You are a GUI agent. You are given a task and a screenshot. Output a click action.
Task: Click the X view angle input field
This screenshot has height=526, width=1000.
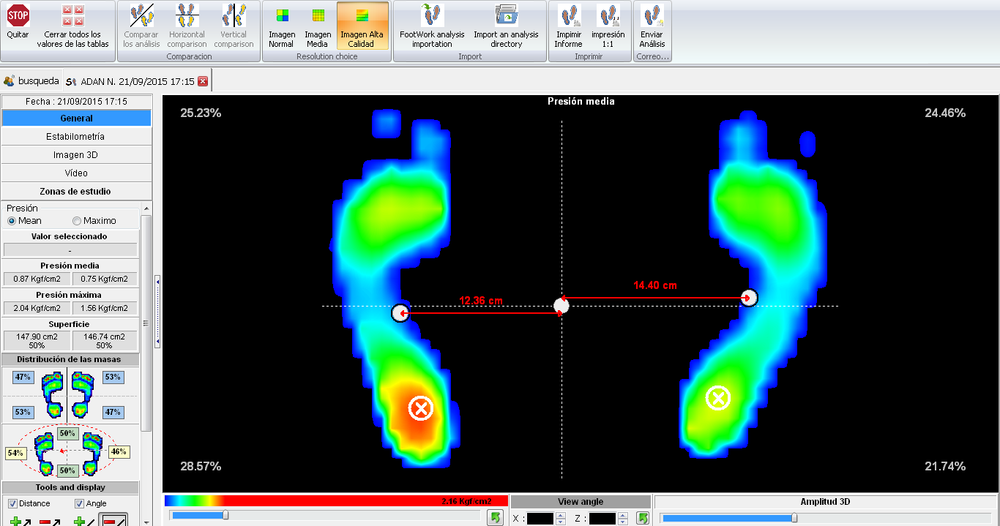click(x=540, y=518)
